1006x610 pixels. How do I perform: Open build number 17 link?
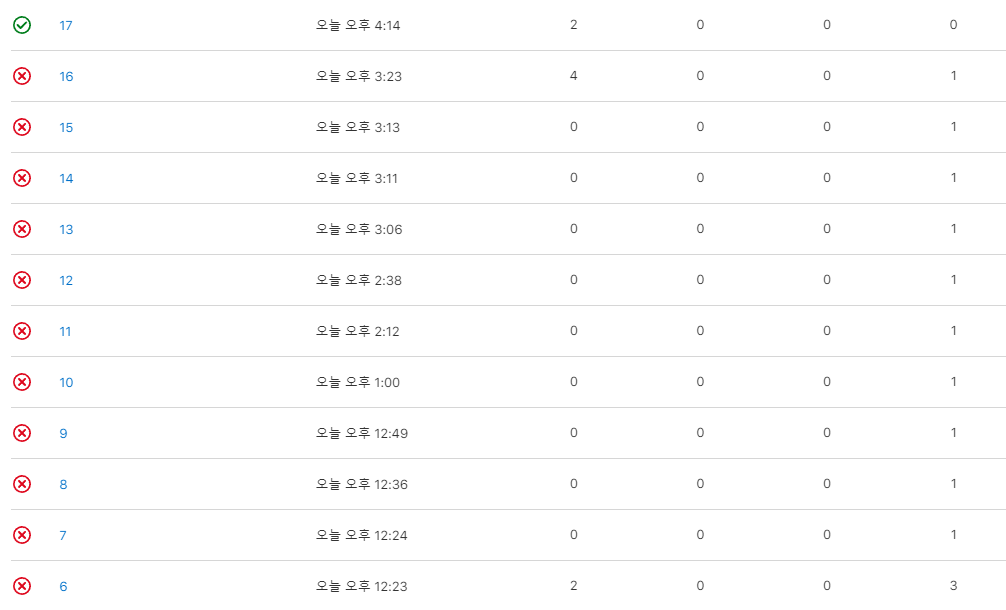coord(65,26)
